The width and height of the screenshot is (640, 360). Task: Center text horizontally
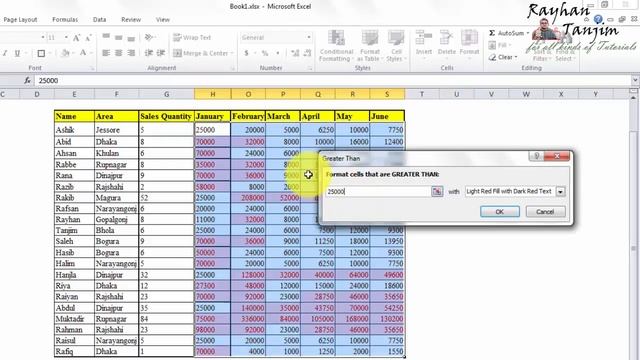point(118,53)
